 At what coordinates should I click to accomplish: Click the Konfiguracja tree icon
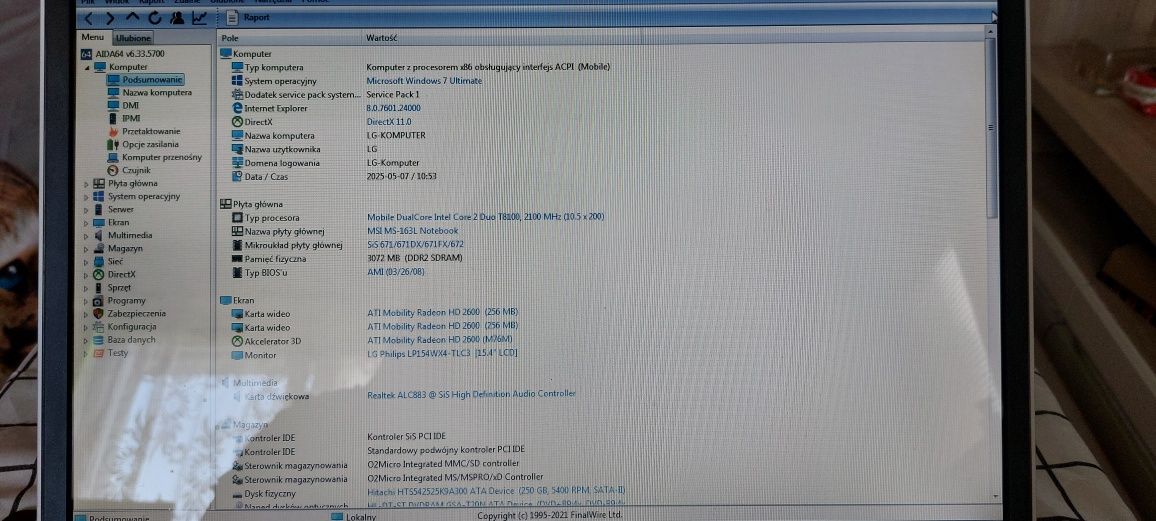click(98, 326)
